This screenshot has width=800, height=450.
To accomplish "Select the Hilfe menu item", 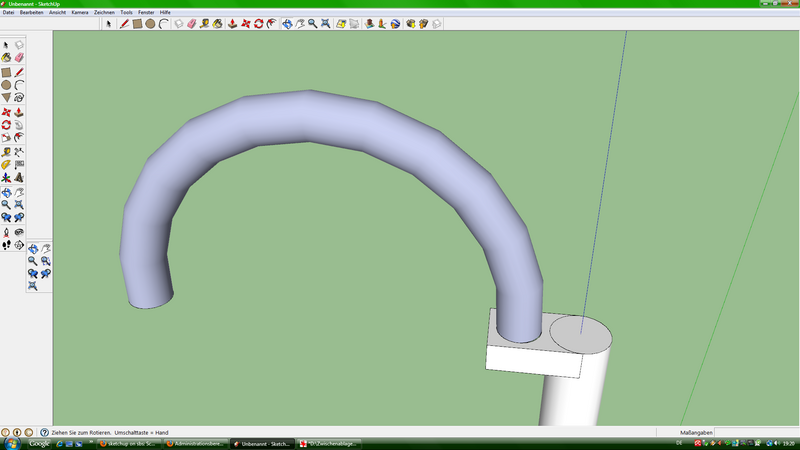I will [166, 12].
